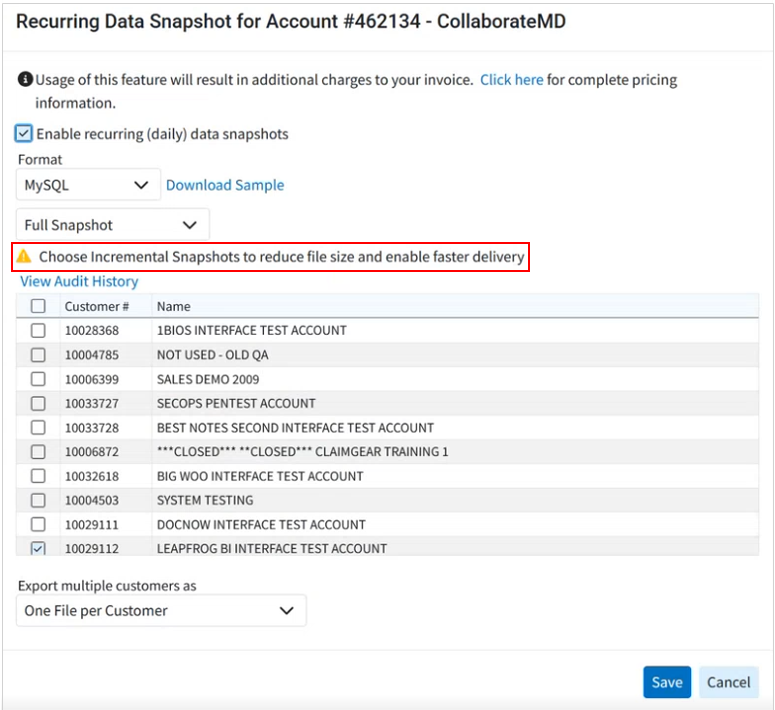
Task: Click the yellow warning triangle icon
Action: tap(24, 256)
